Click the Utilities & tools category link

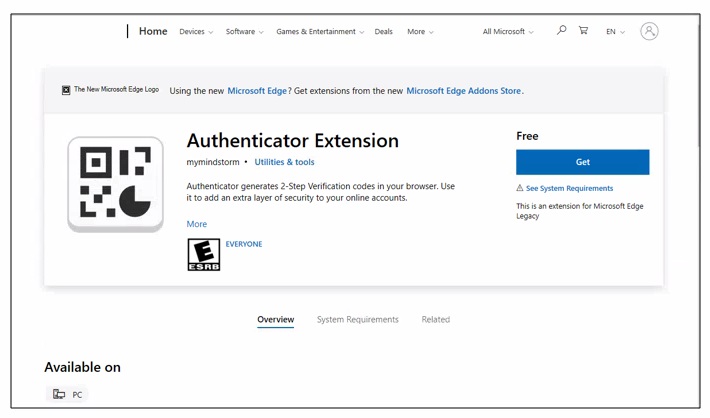[284, 162]
